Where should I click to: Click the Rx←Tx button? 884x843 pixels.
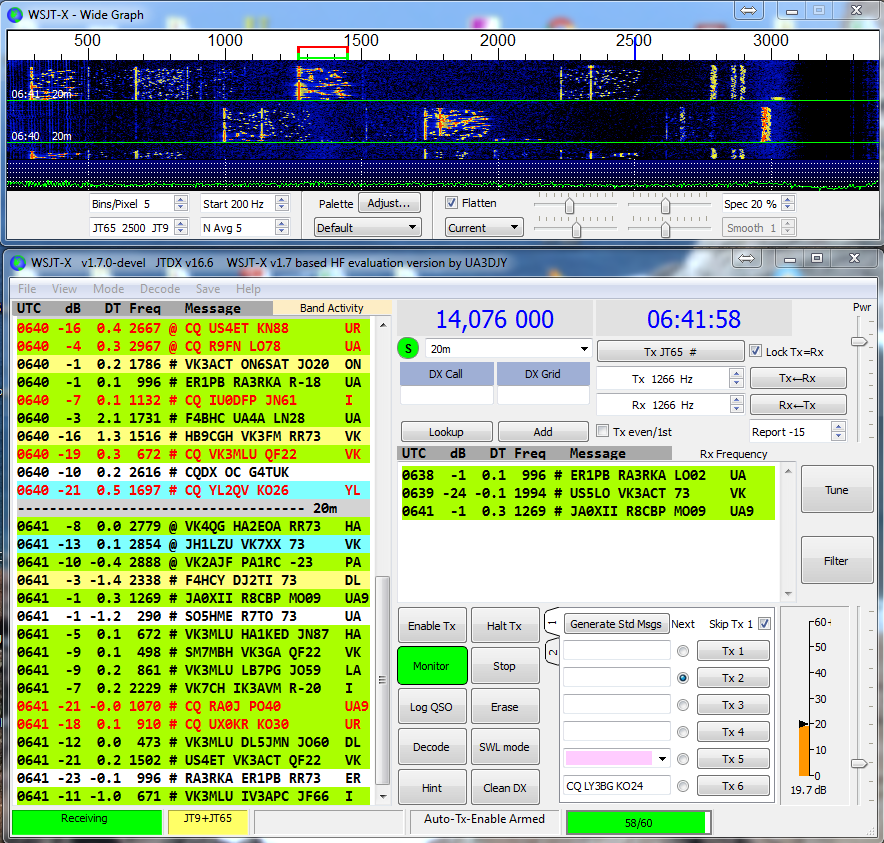[797, 405]
